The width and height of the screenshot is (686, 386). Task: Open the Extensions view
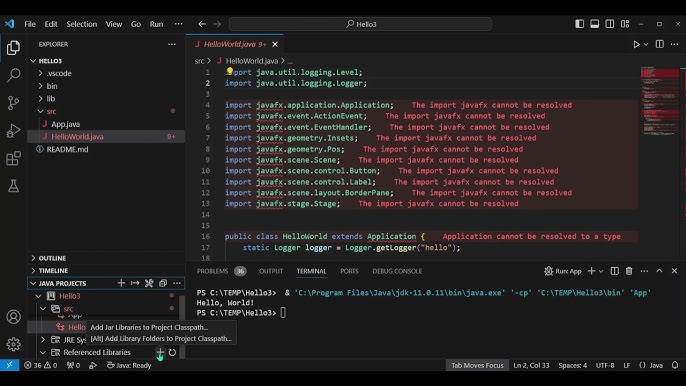[x=14, y=158]
